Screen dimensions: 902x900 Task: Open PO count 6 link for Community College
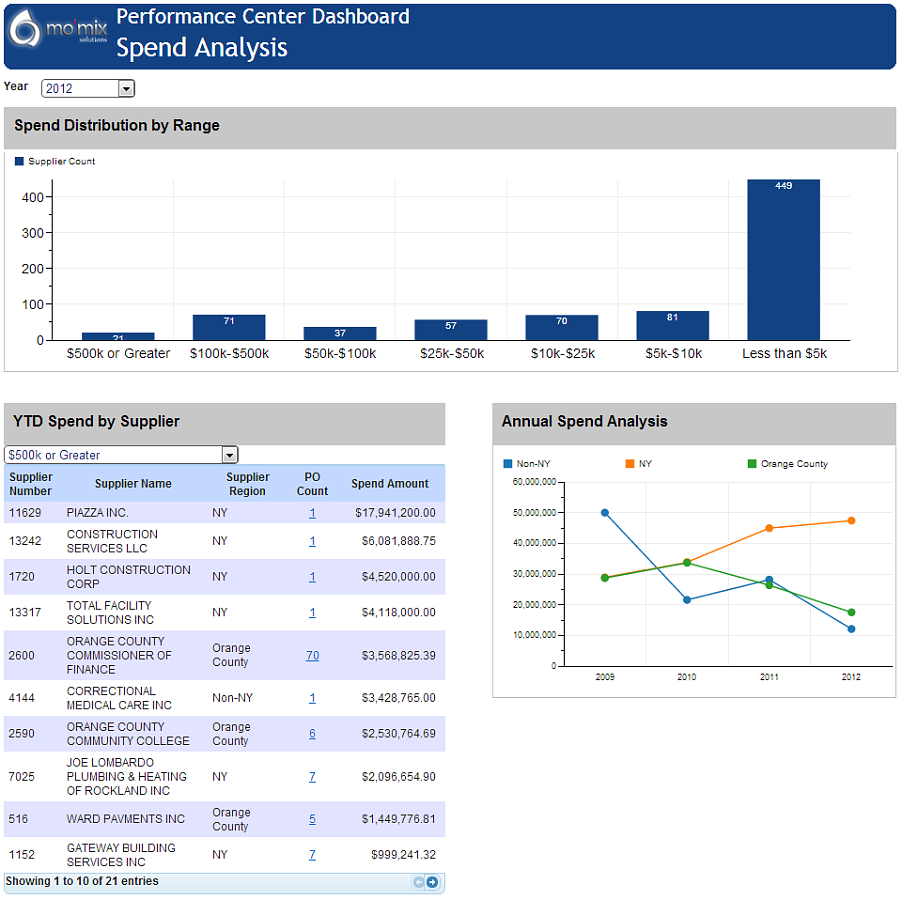(312, 734)
